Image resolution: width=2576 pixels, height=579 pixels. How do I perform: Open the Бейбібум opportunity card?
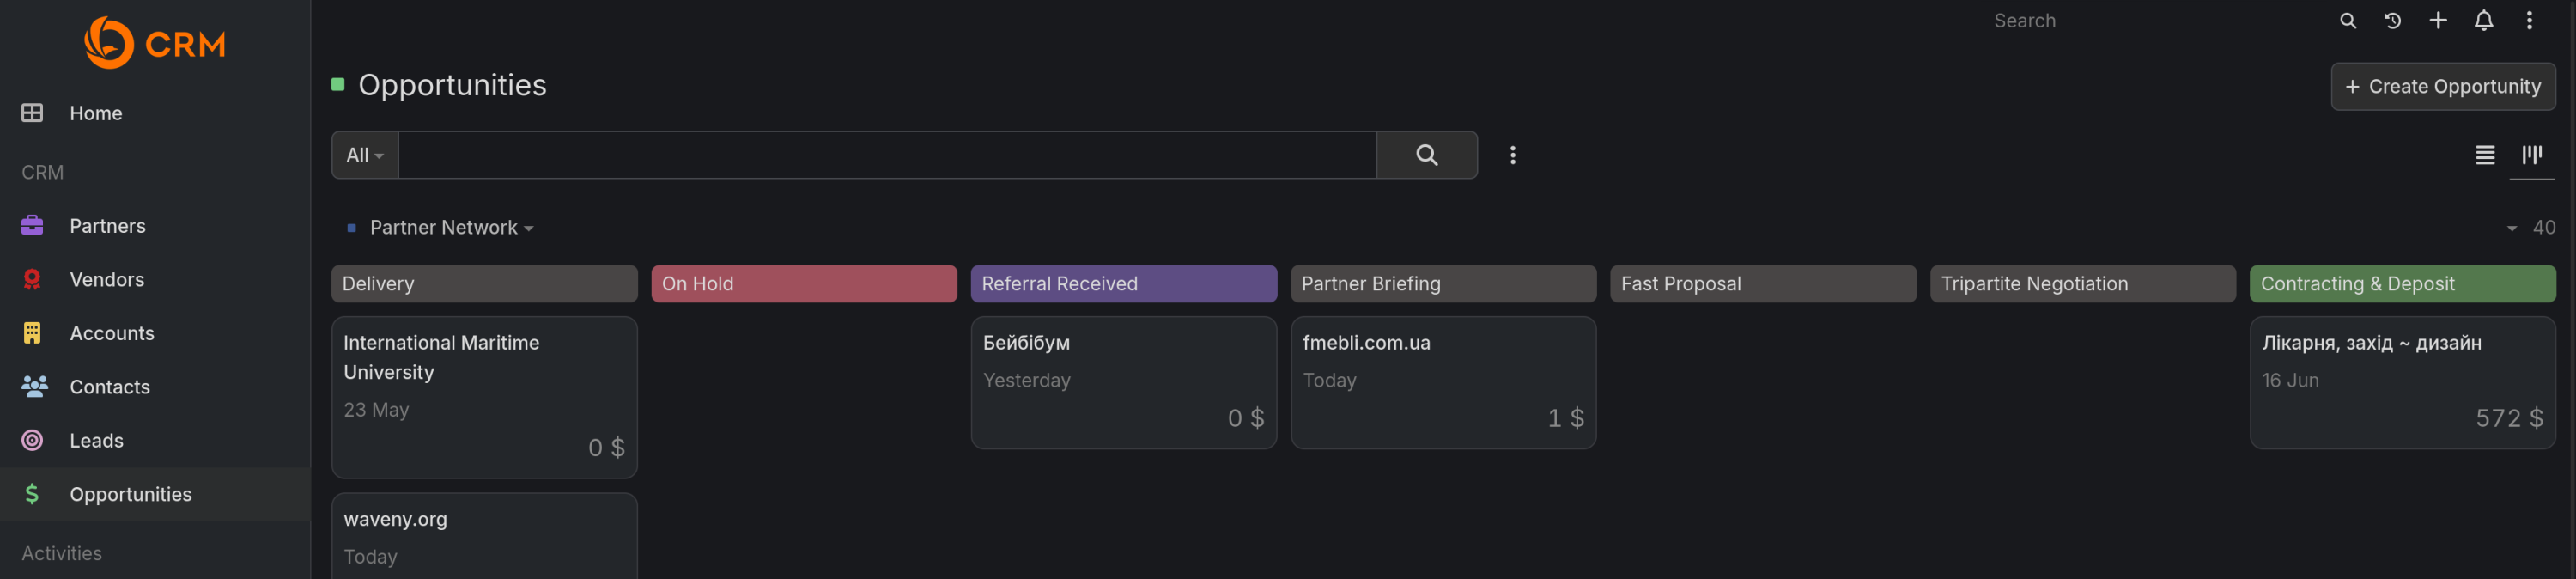(1123, 383)
